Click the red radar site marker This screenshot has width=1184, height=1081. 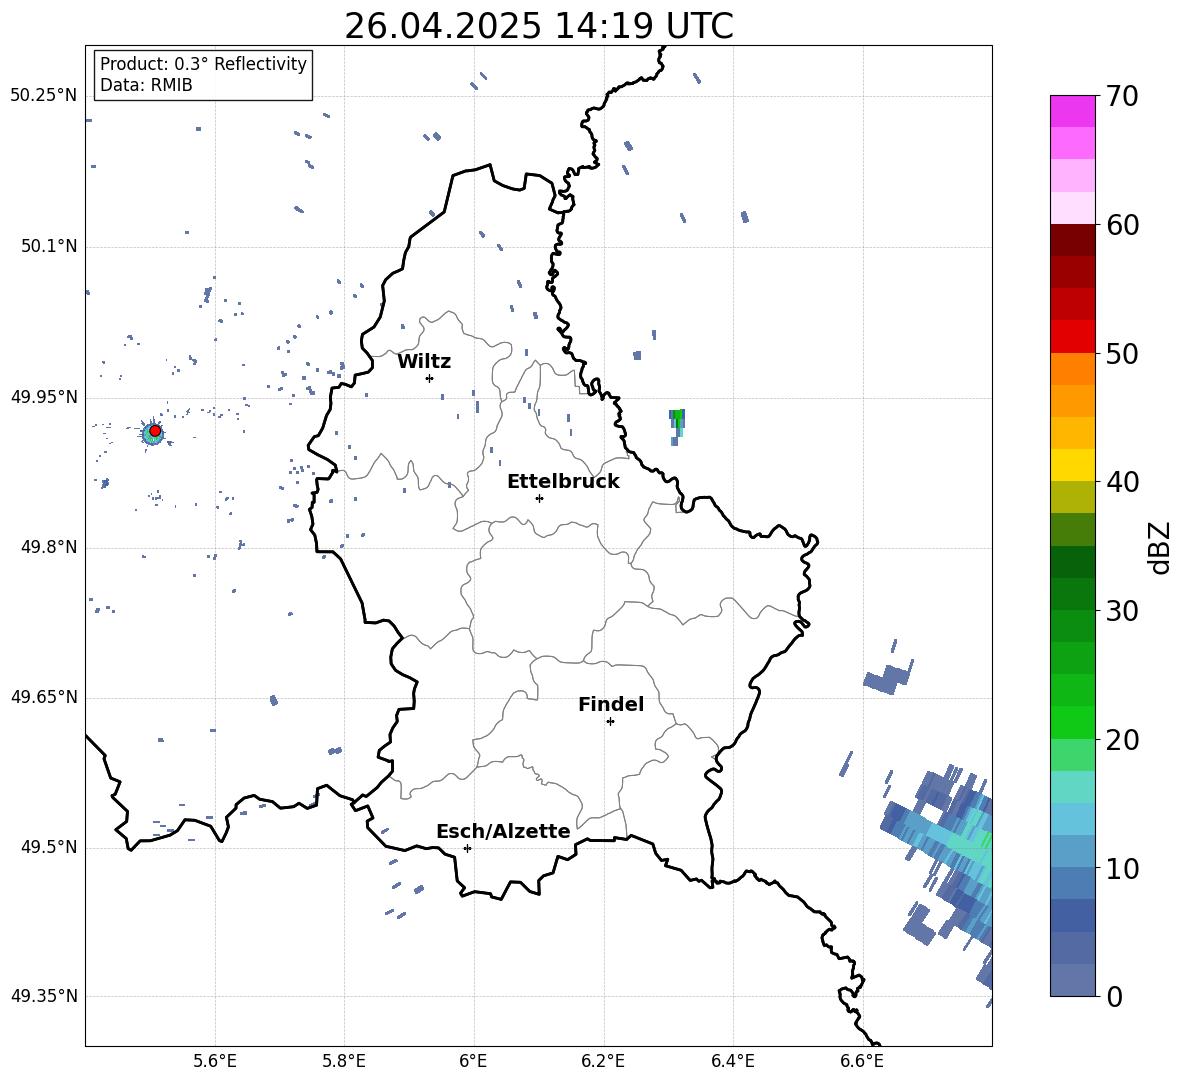click(155, 431)
